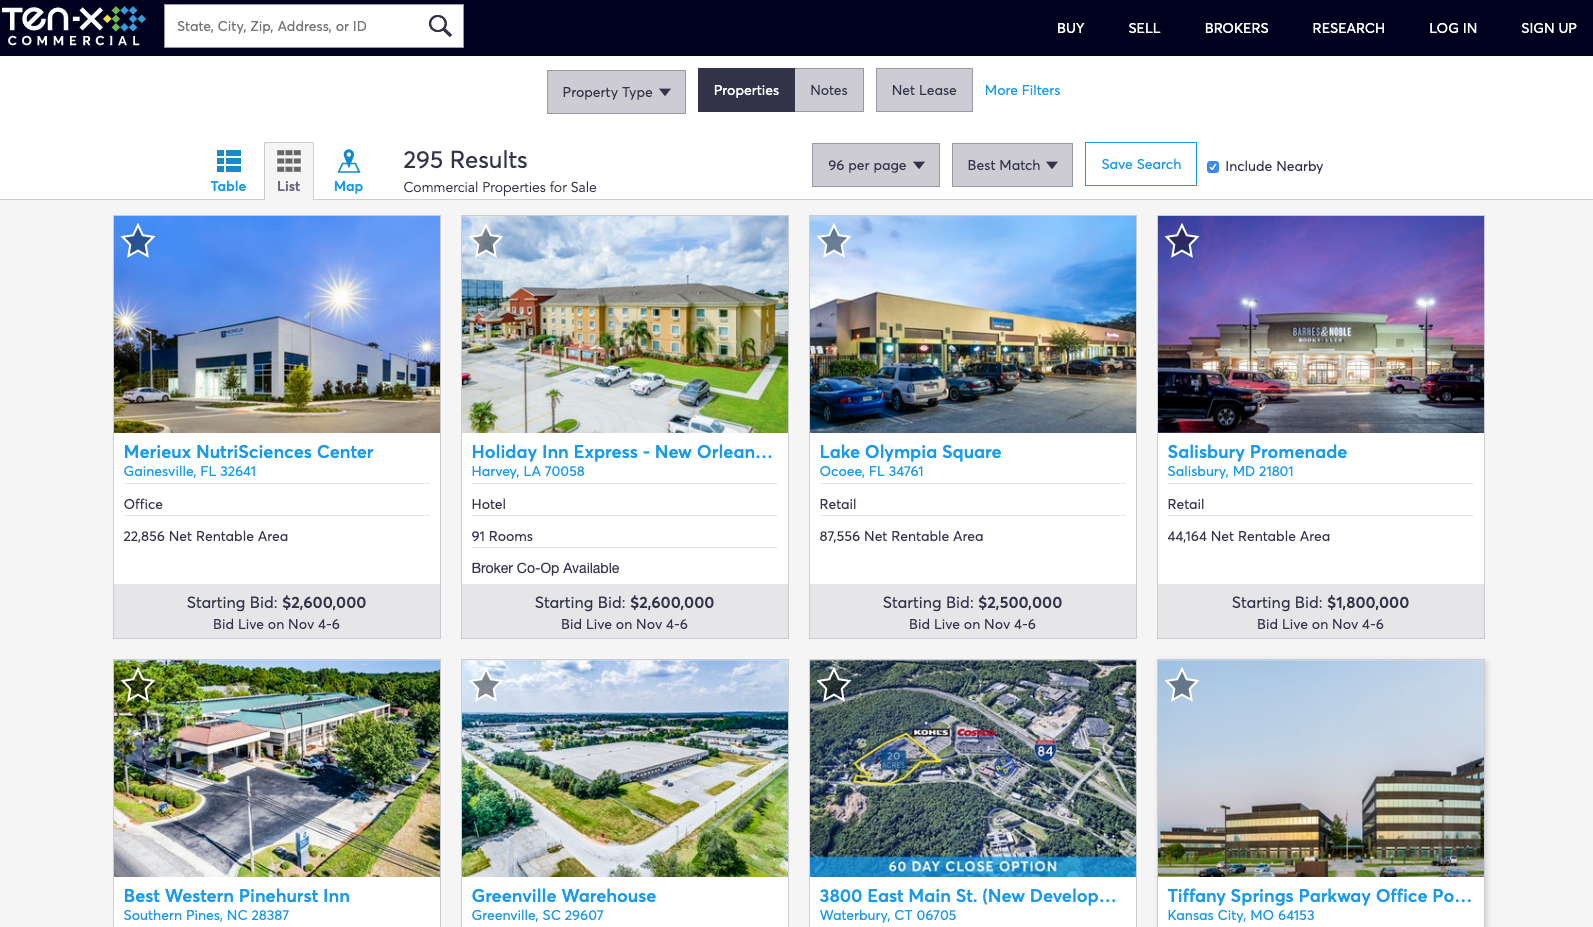
Task: Open Greenville Warehouse listing title
Action: pos(564,896)
